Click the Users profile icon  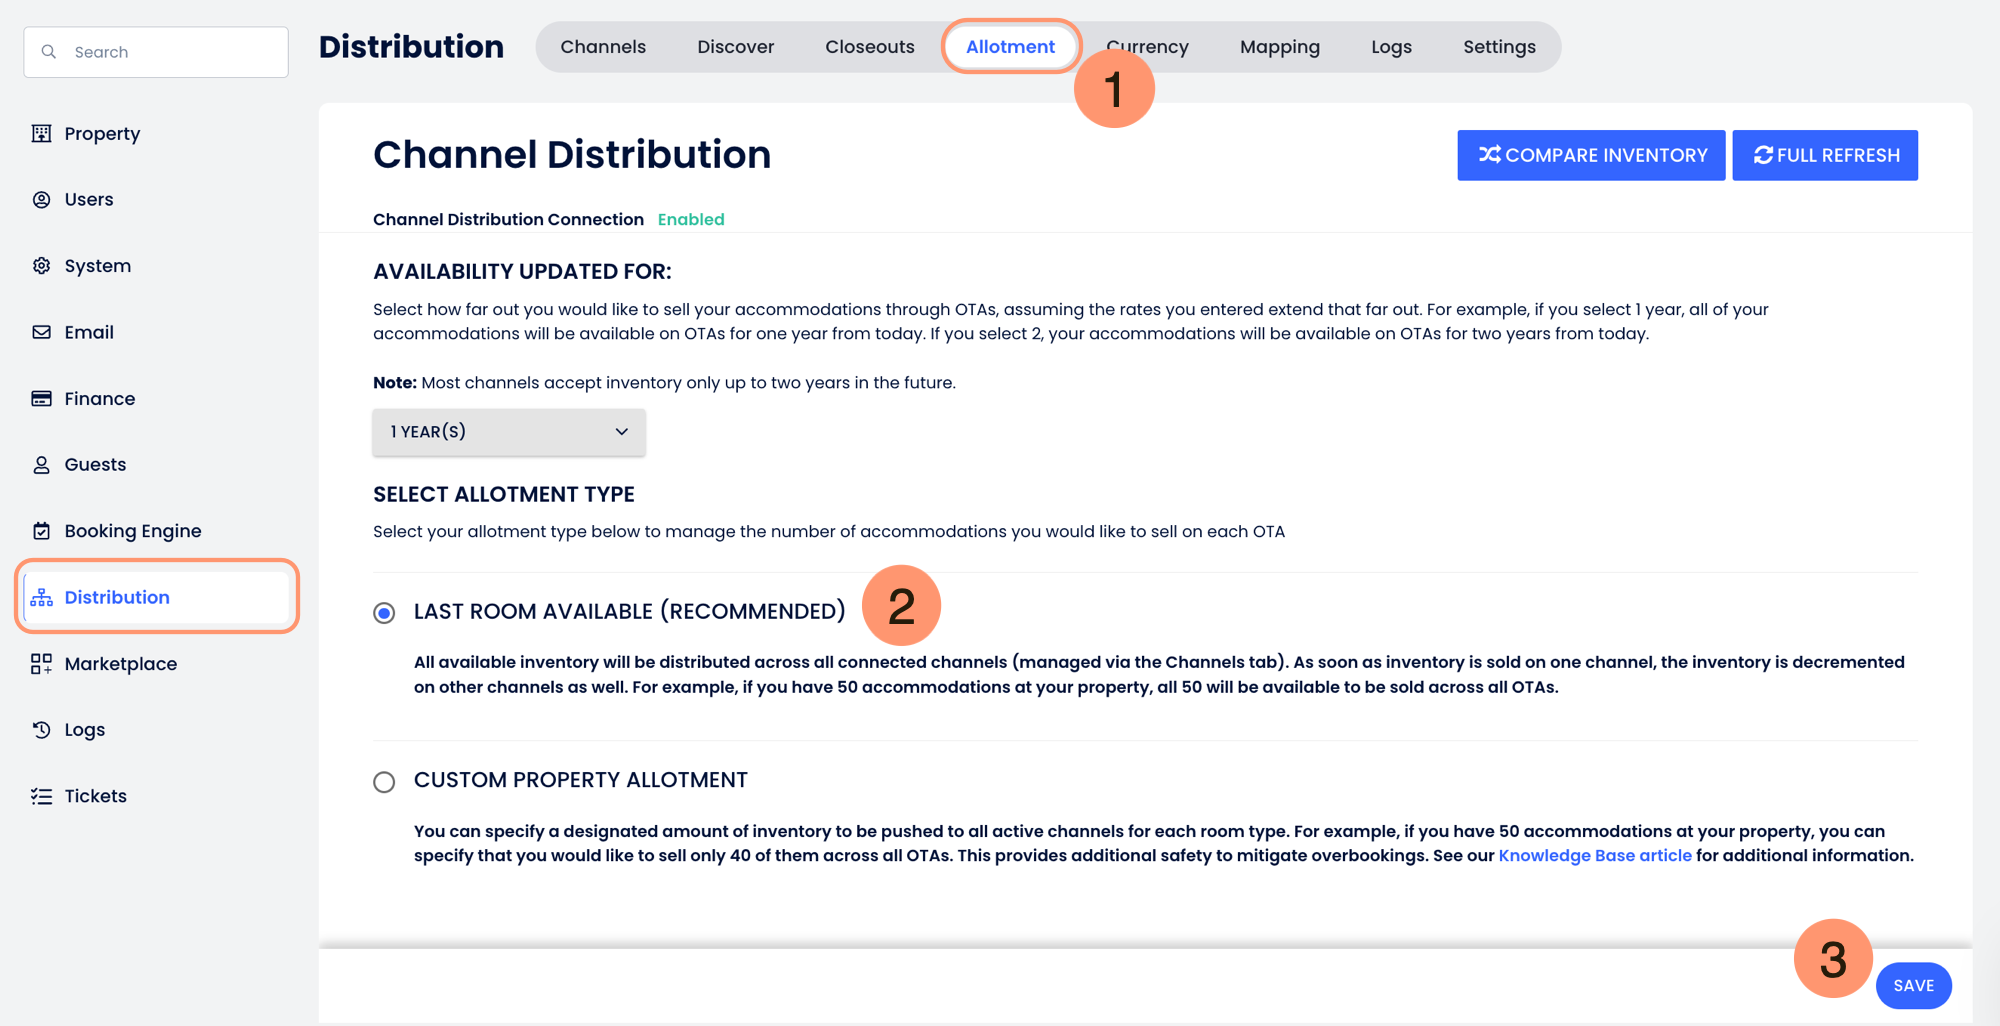pos(41,200)
